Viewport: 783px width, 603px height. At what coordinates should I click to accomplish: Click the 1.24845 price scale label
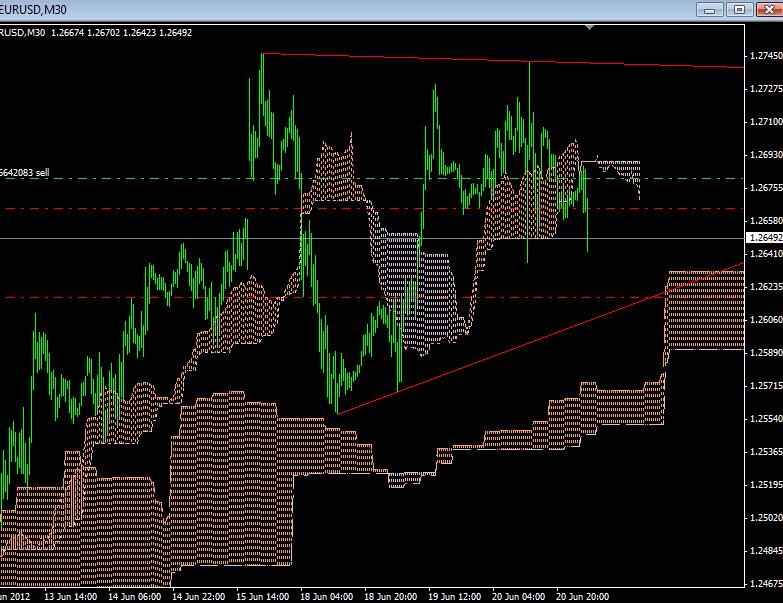tap(766, 551)
